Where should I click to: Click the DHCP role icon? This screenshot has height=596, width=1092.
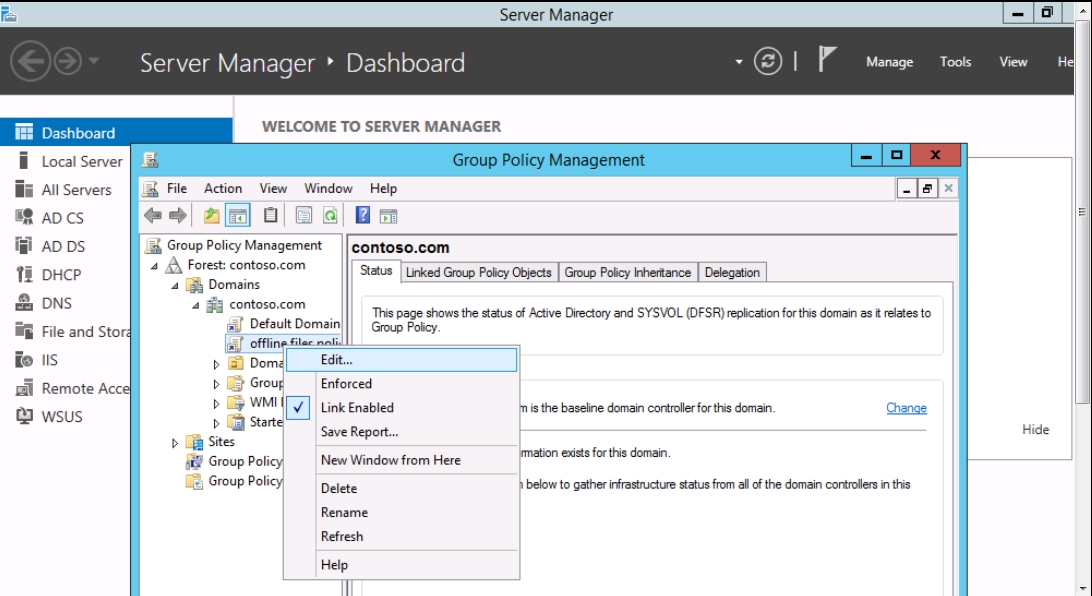pyautogui.click(x=24, y=274)
